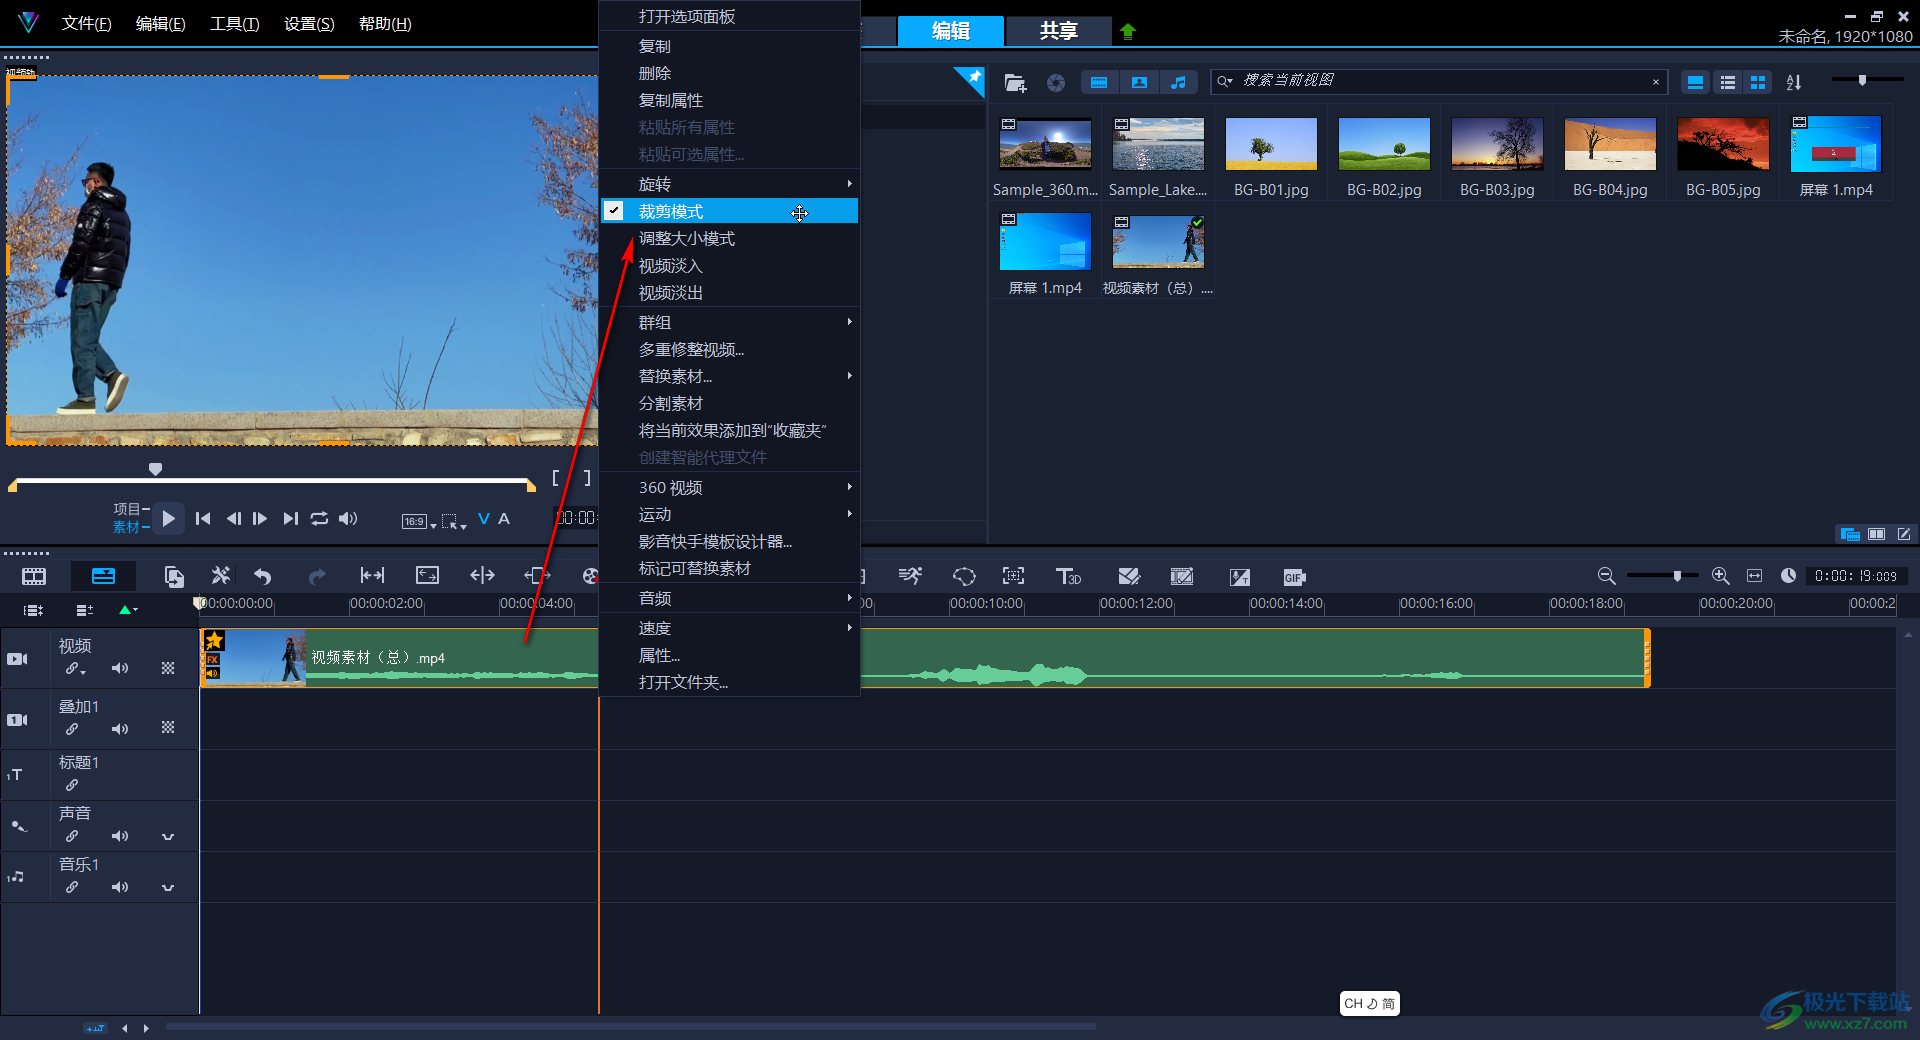
Task: Click the roll tool icon
Action: pos(482,576)
